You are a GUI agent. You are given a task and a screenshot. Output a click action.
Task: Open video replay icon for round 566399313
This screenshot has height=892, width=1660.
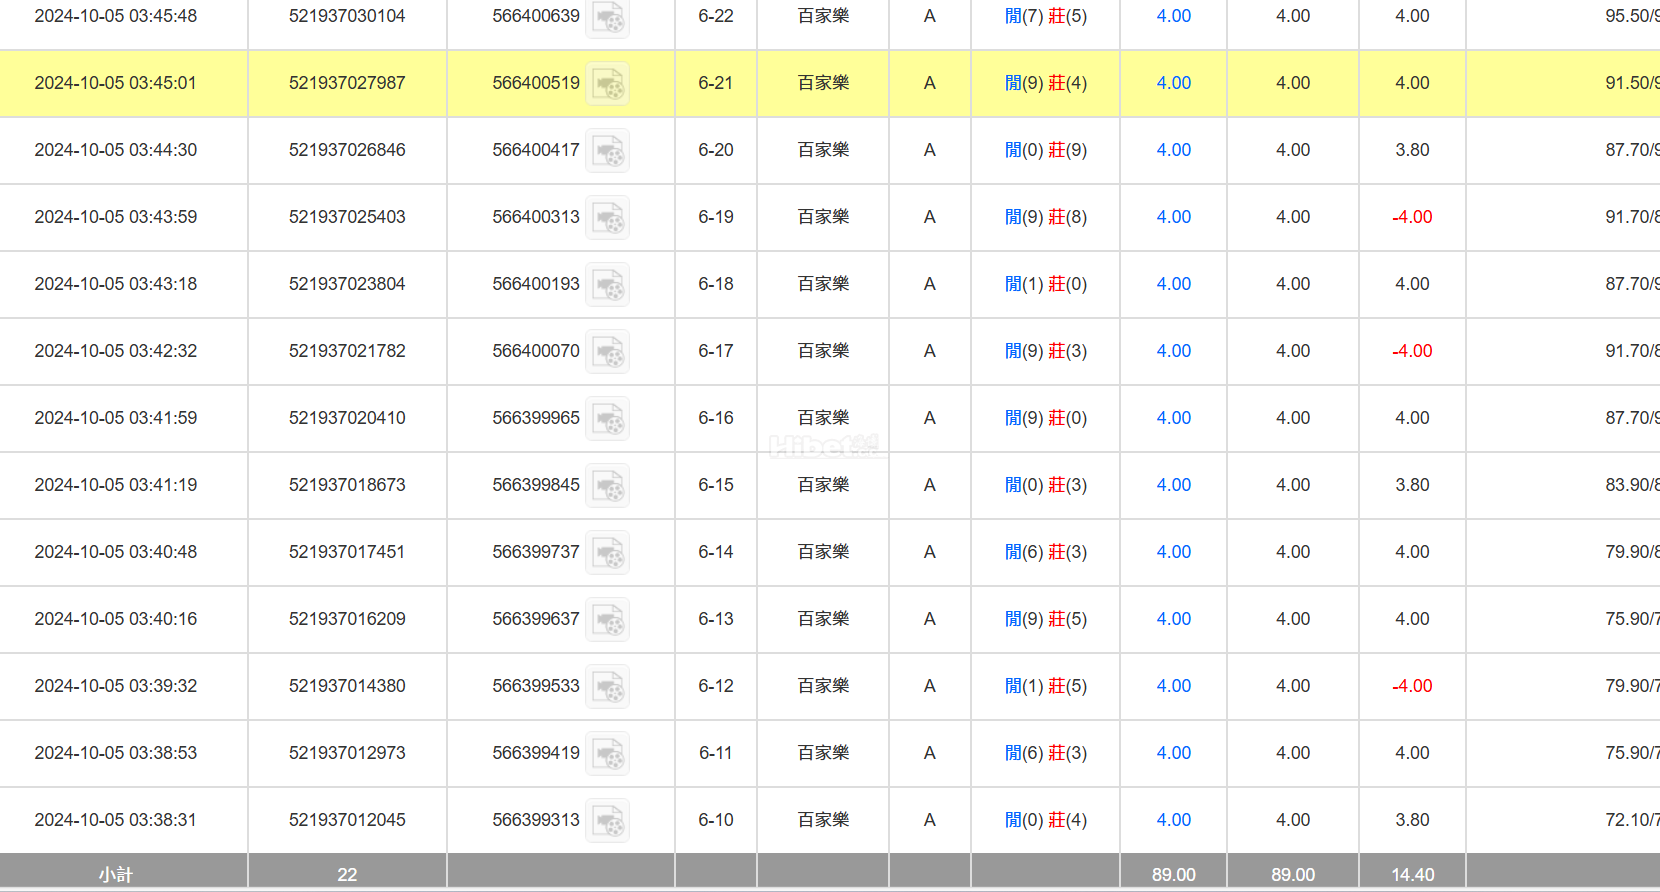[x=607, y=821]
